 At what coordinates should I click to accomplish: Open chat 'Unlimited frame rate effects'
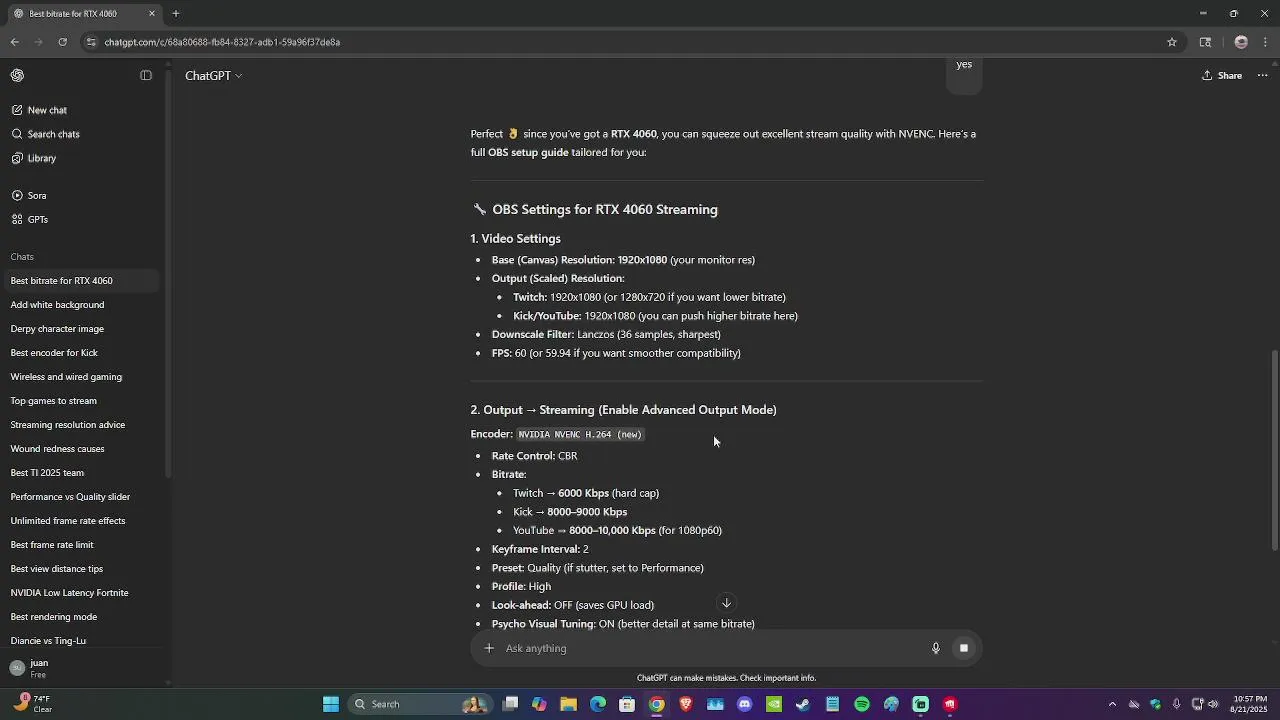pyautogui.click(x=80, y=521)
